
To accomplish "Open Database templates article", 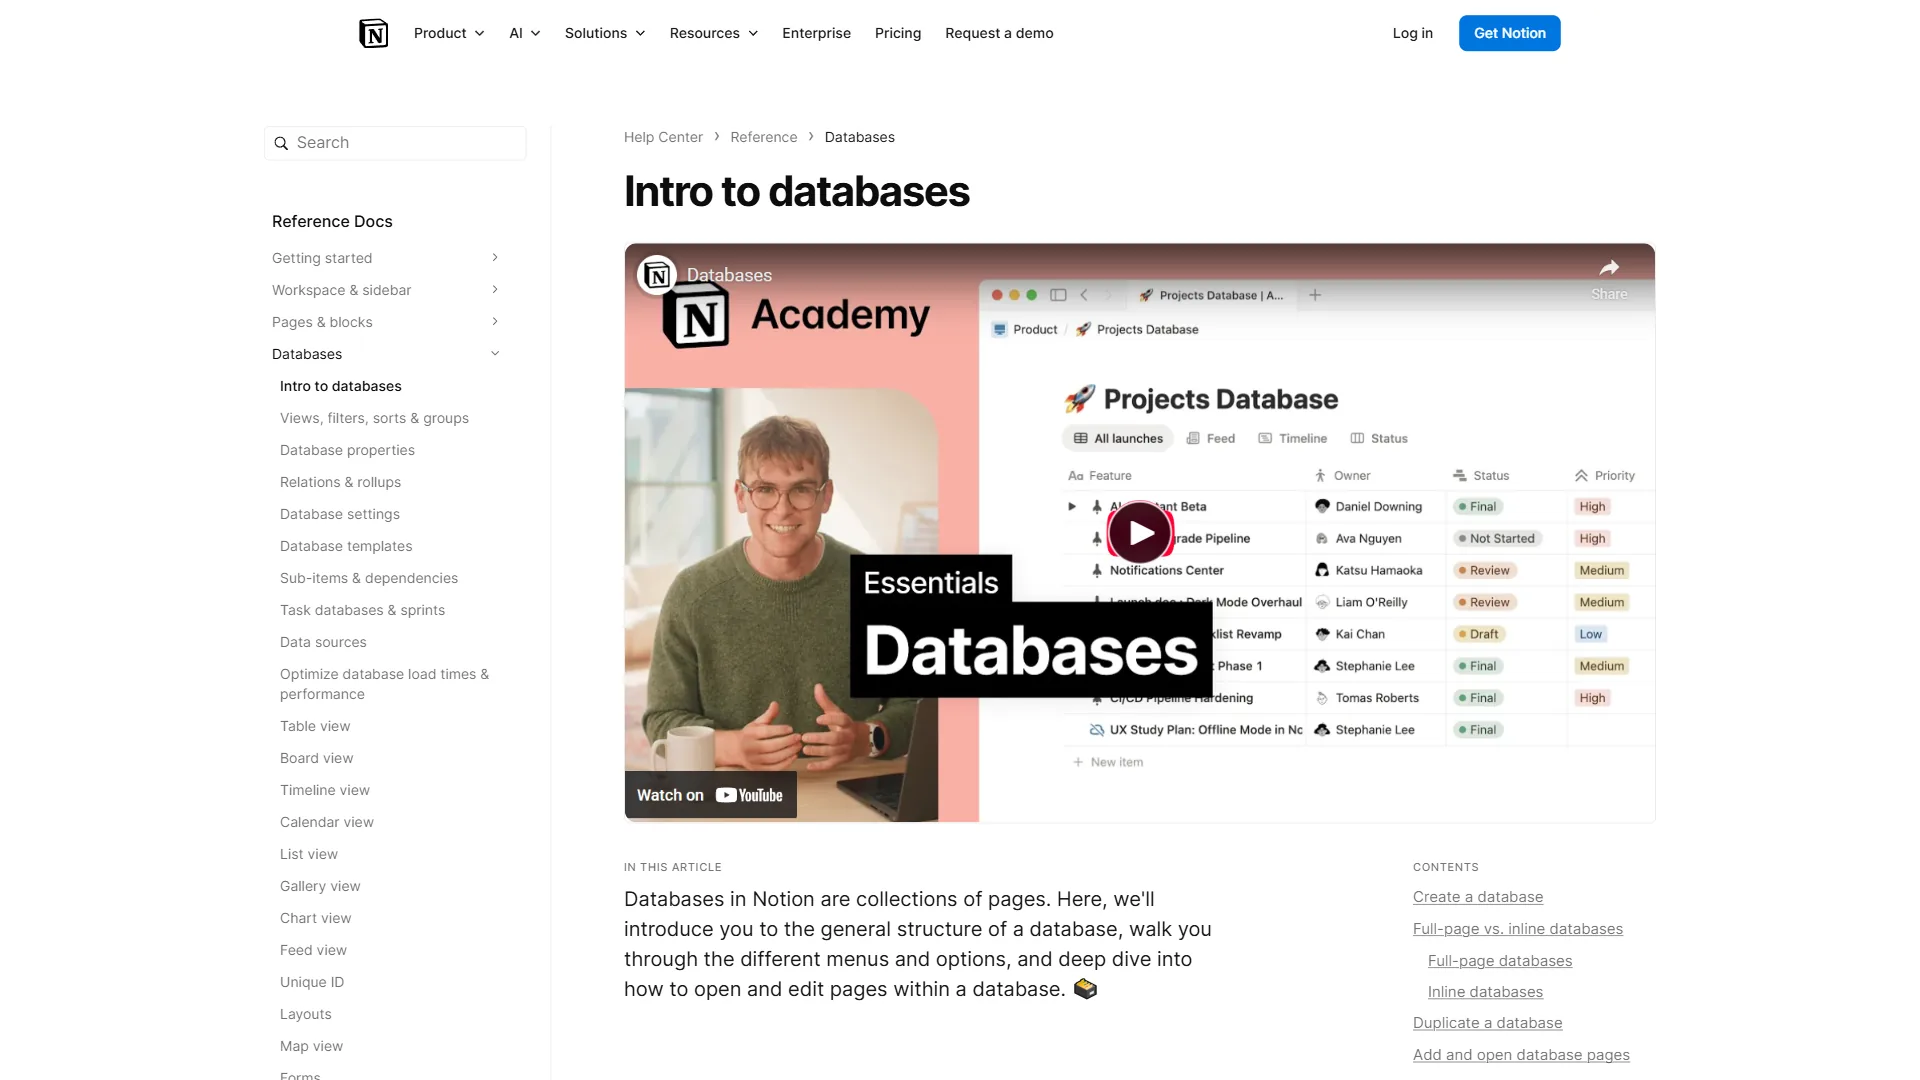I will tap(346, 546).
